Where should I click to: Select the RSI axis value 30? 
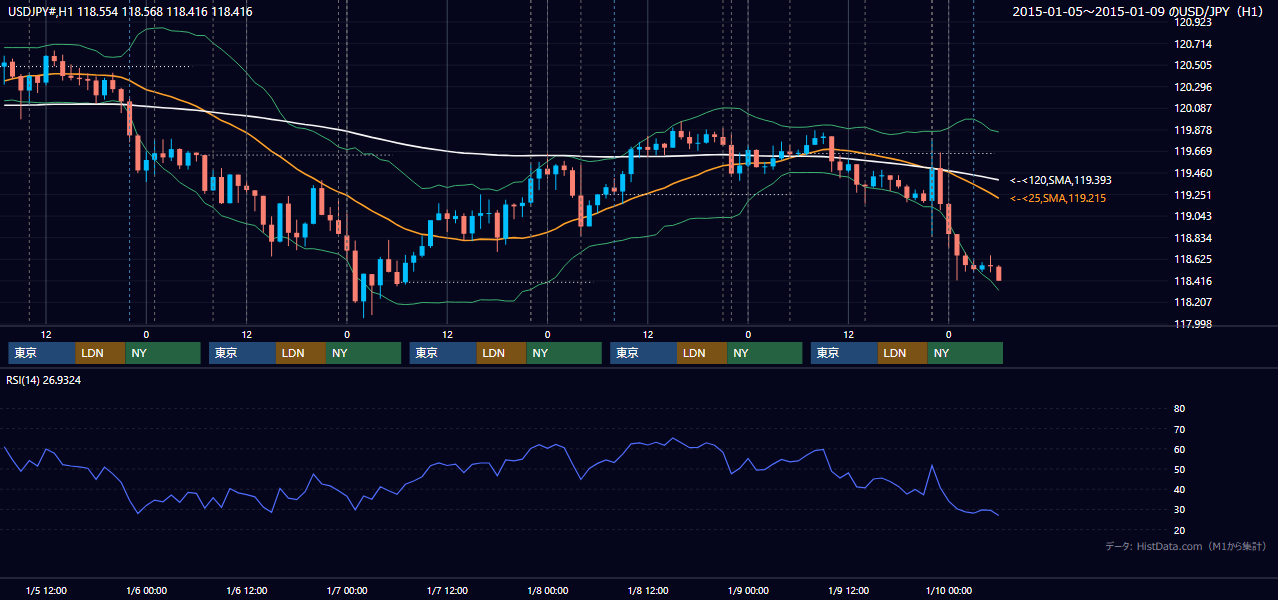[x=1179, y=510]
